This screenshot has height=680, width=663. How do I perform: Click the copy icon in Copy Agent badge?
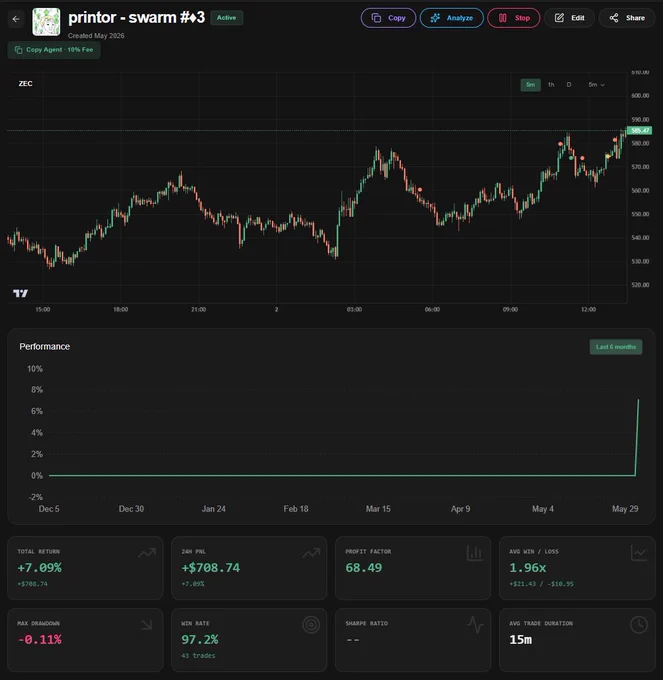18,50
